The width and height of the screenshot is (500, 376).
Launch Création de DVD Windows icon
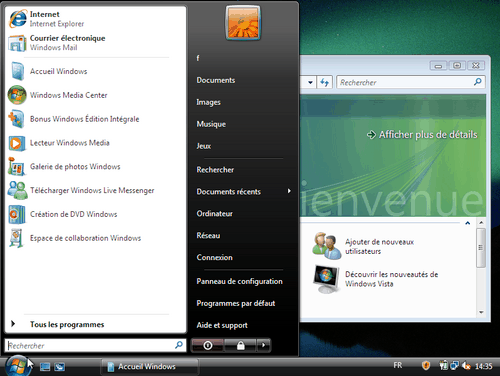tap(17, 214)
